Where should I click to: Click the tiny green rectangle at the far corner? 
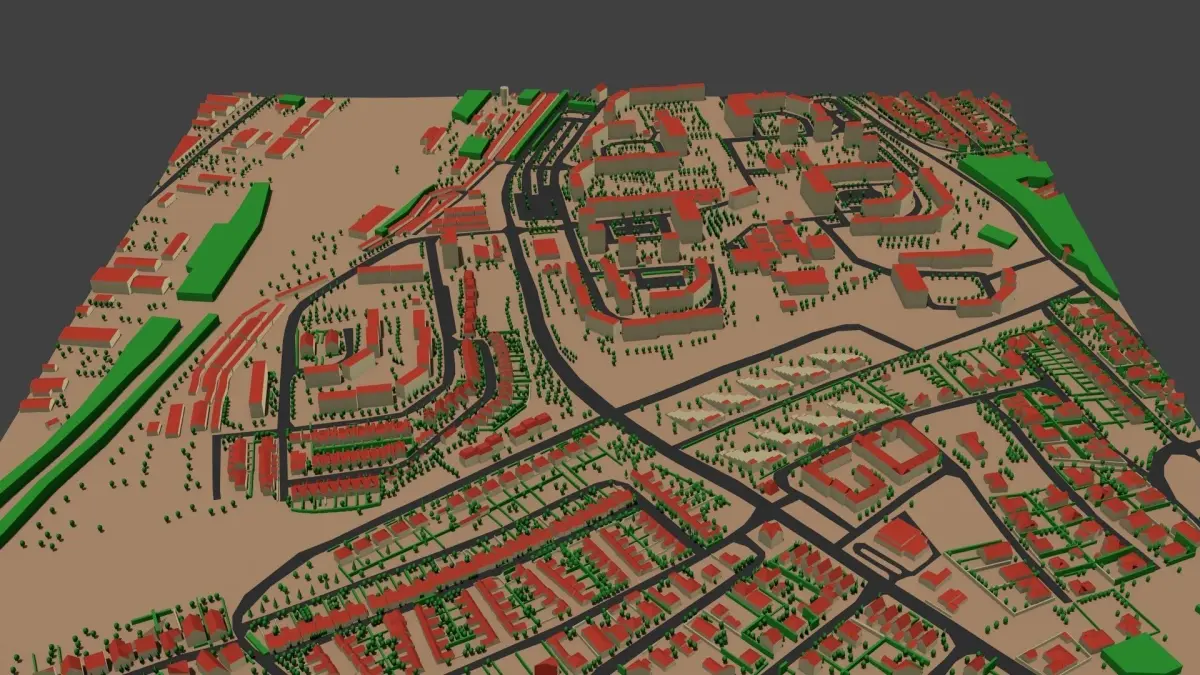click(290, 99)
